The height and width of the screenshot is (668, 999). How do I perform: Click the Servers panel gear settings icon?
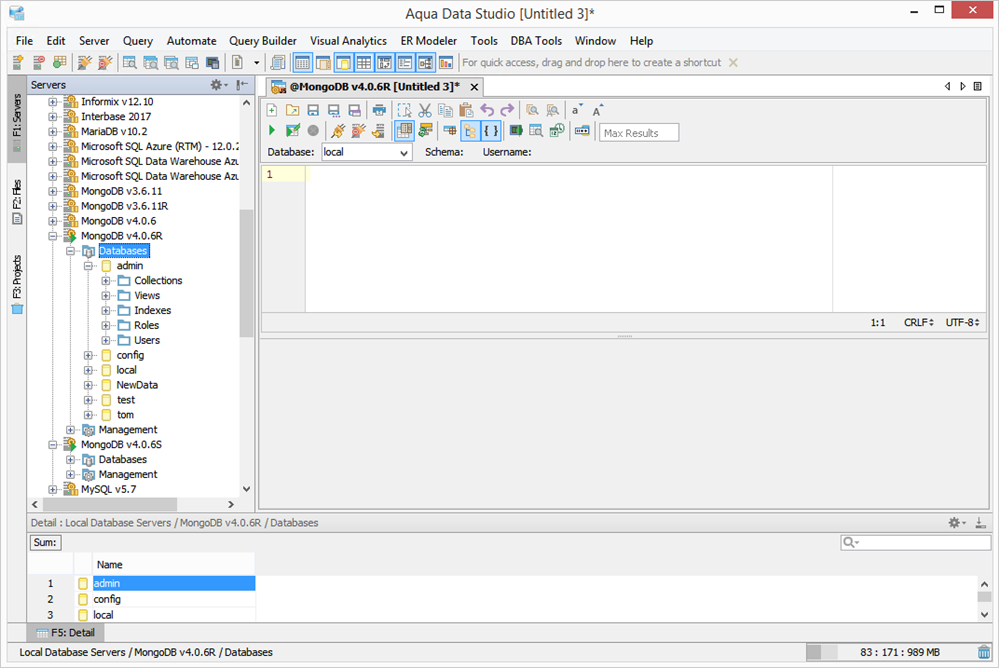coord(219,85)
